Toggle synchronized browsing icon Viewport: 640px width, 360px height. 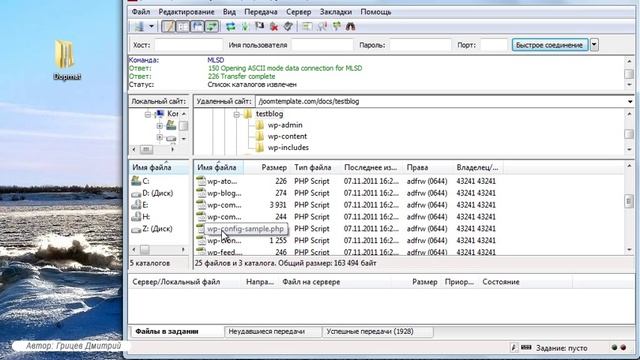click(336, 27)
